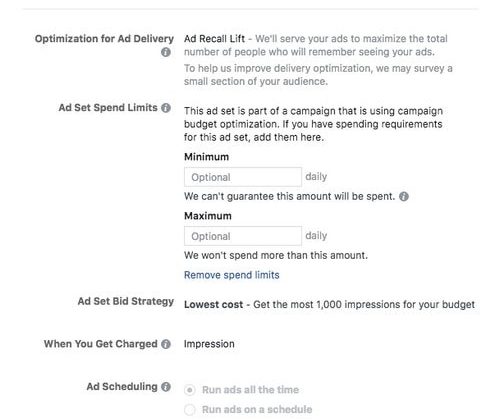The image size is (500, 420).
Task: Click the info icon next to Ad Scheduling
Action: (166, 387)
